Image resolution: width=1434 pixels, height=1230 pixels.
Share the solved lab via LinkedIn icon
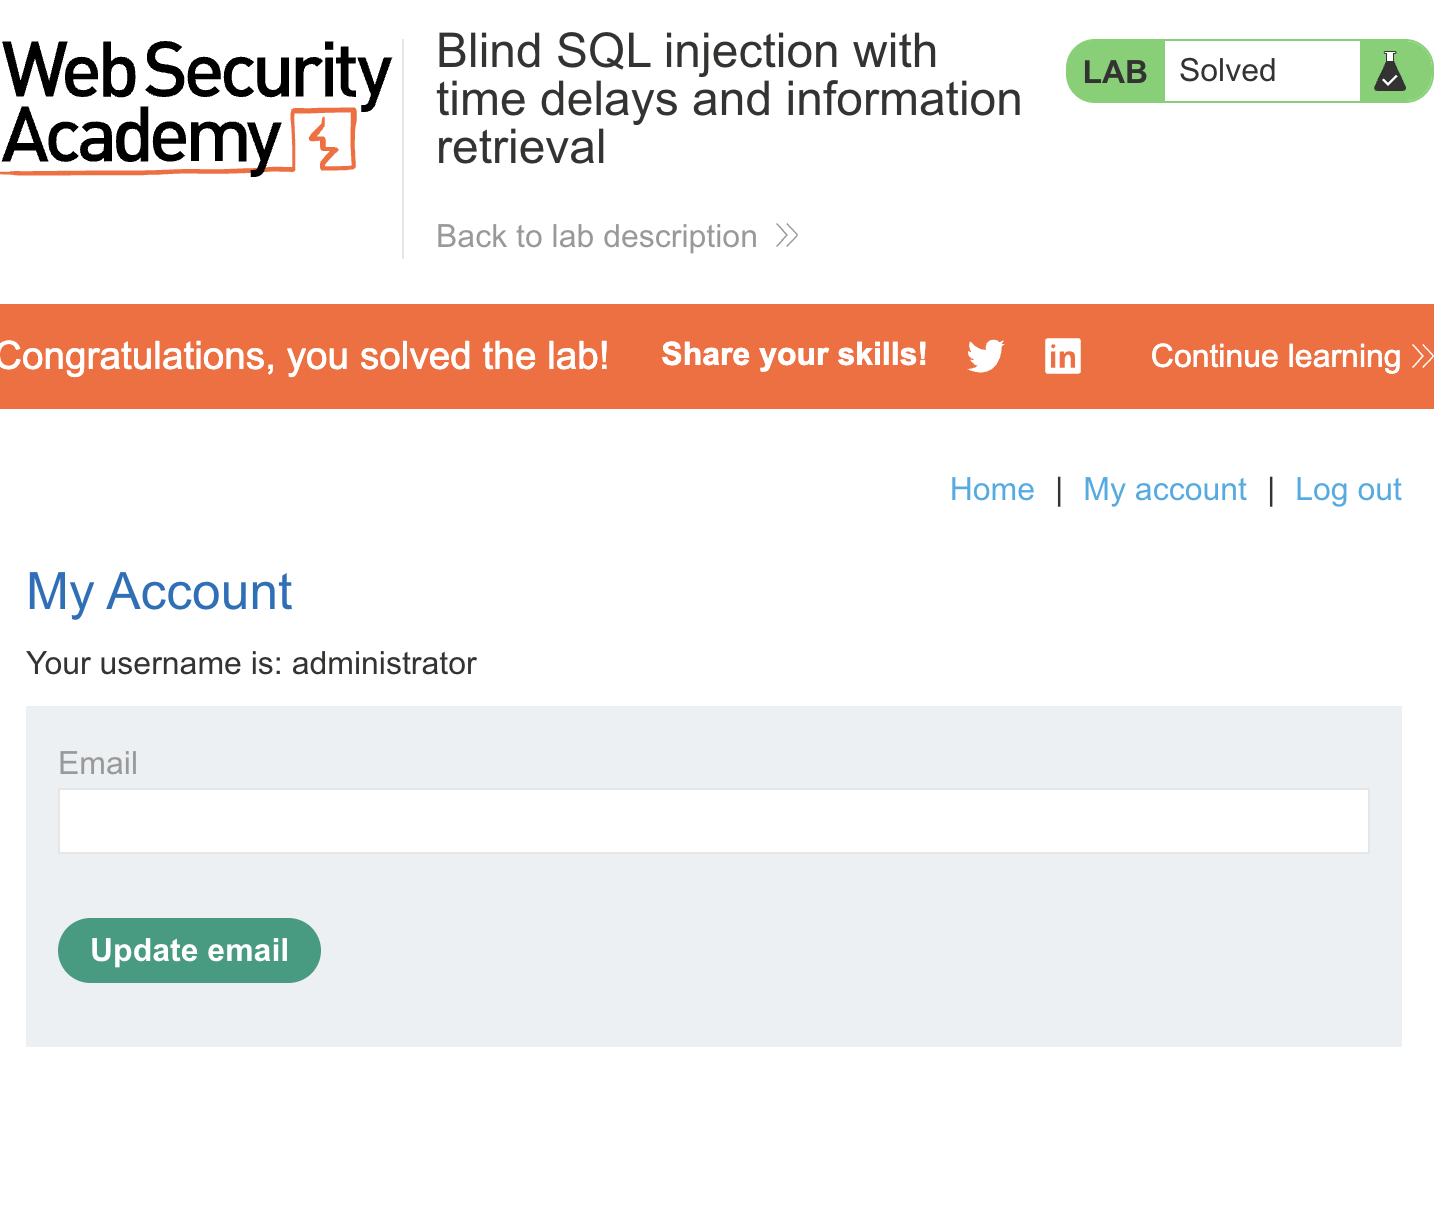(1062, 356)
